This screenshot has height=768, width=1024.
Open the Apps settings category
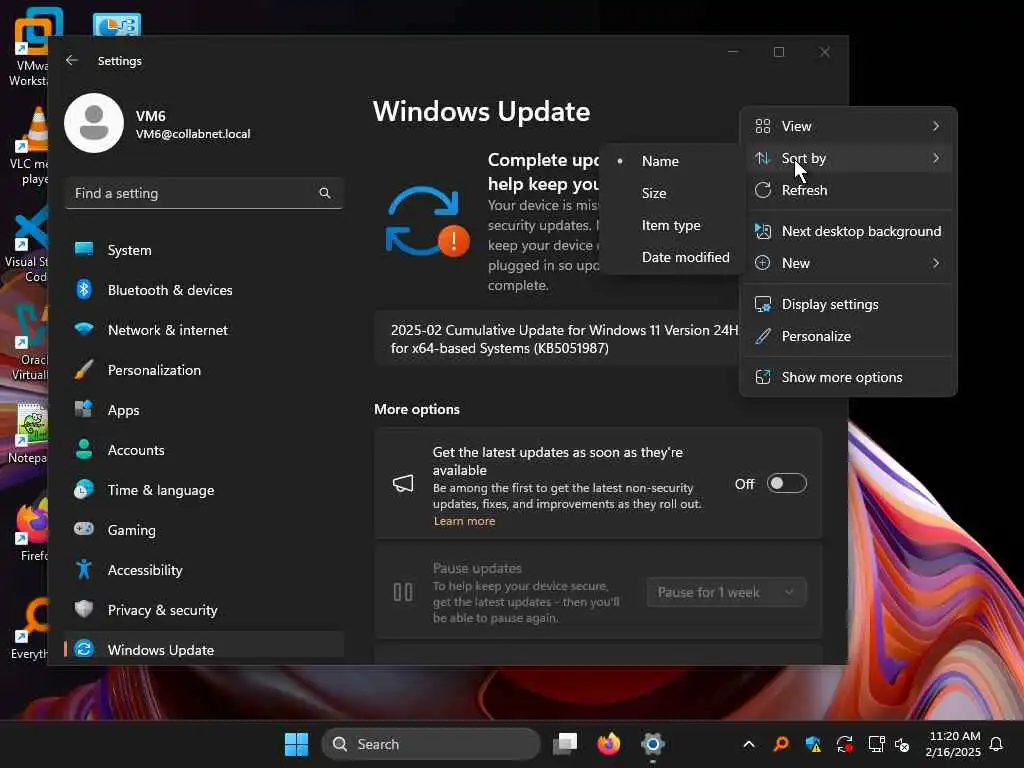(204, 410)
